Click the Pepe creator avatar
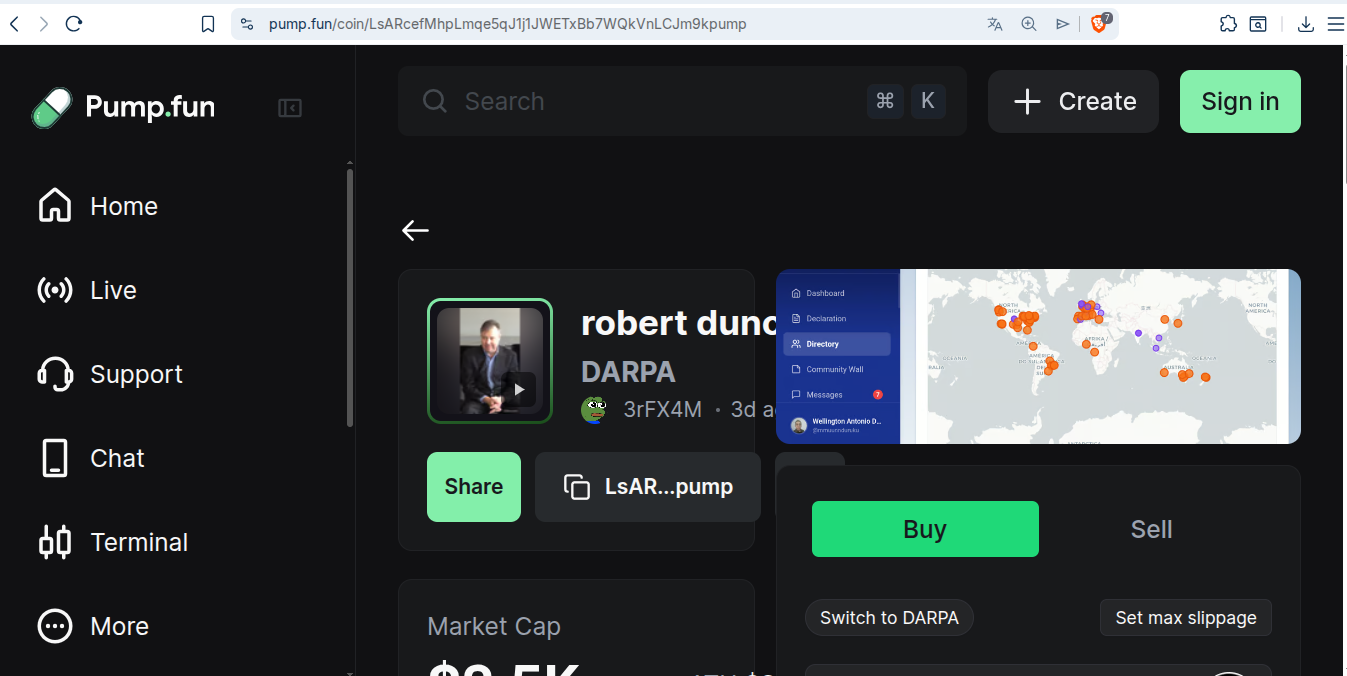This screenshot has height=676, width=1347. coord(594,409)
